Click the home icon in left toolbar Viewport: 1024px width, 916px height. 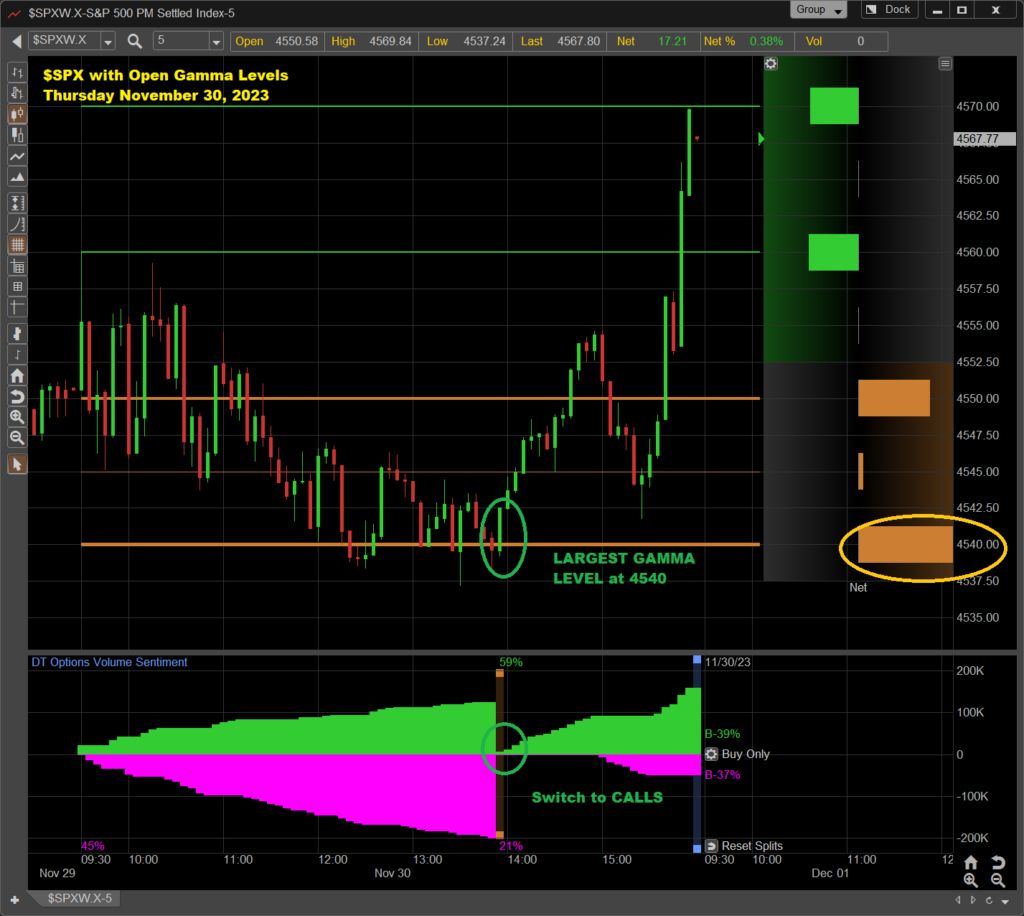[x=17, y=376]
